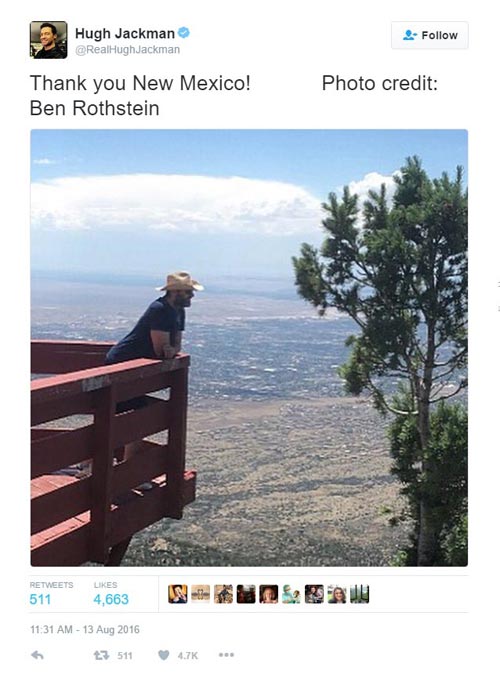500x685 pixels.
Task: Visit the @RealHughJackman handle
Action: click(128, 50)
